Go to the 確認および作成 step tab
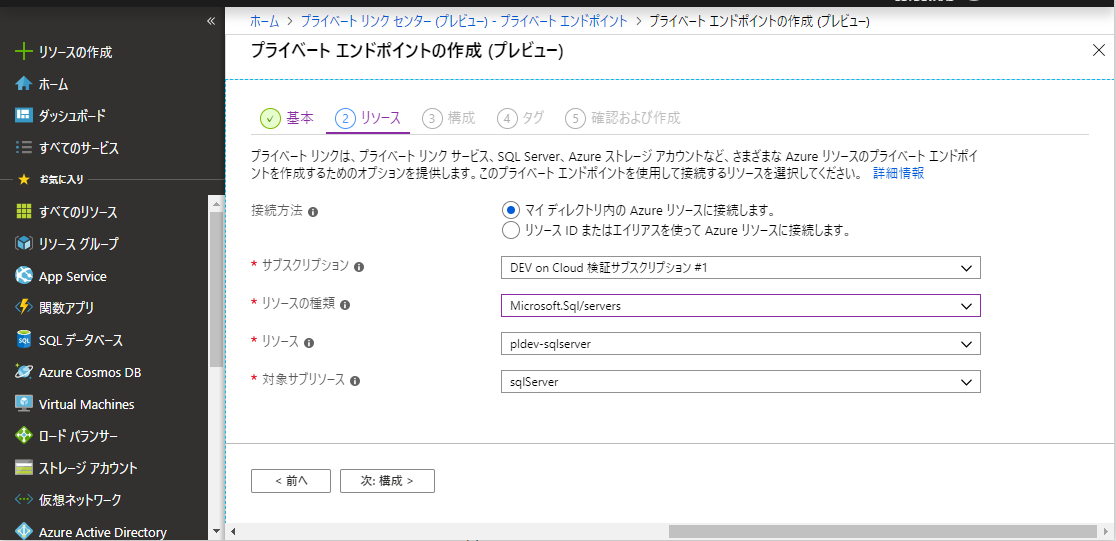This screenshot has height=541, width=1116. [623, 118]
